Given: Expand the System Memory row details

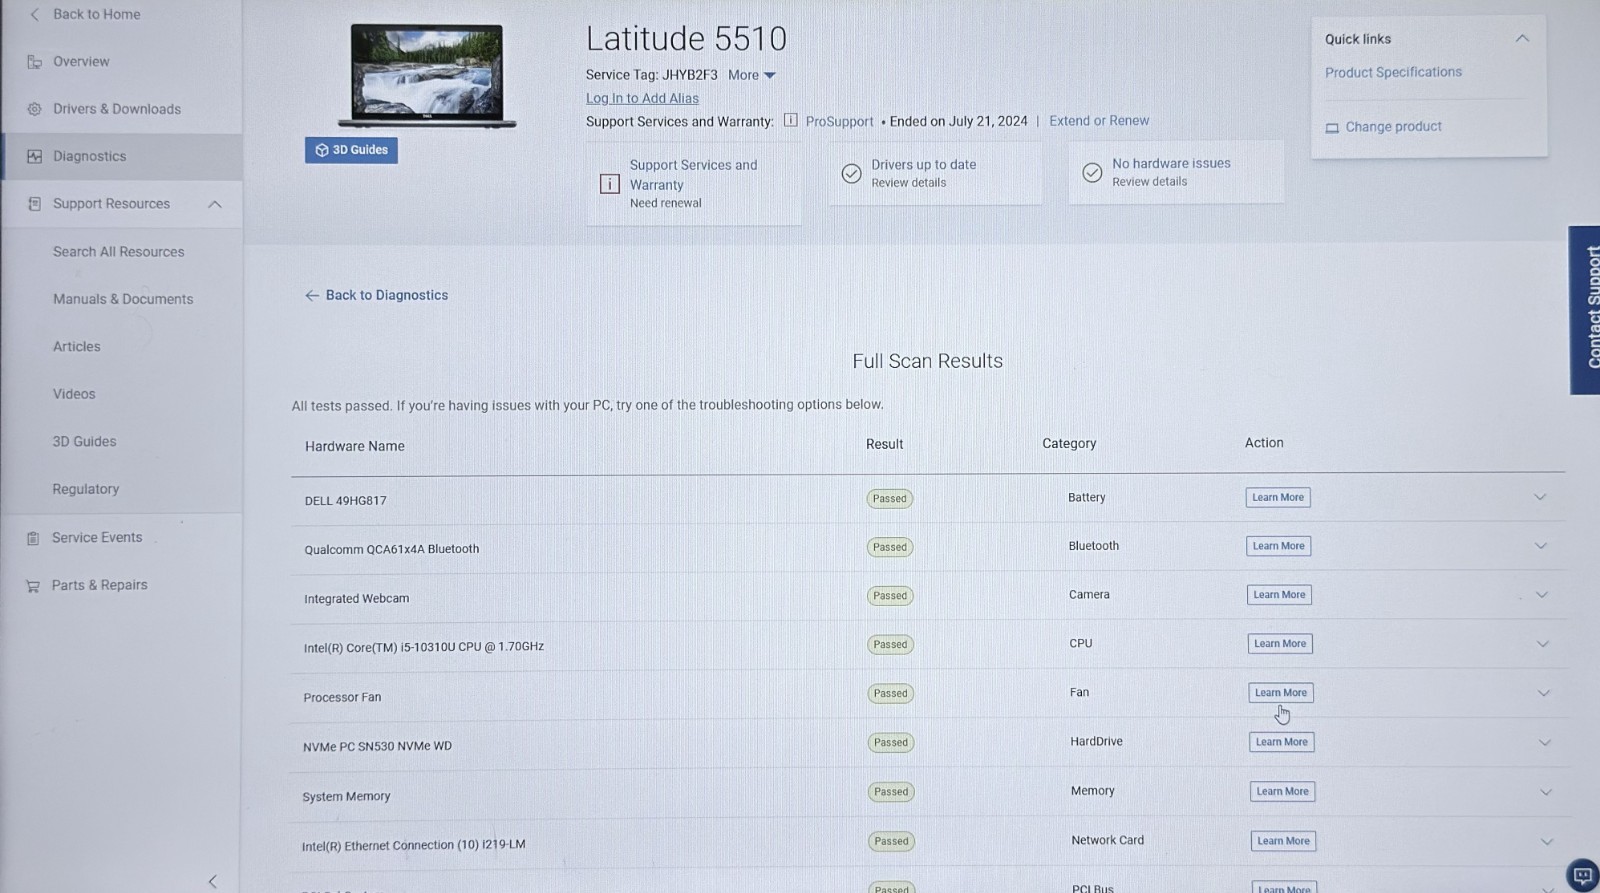Looking at the screenshot, I should coord(1546,792).
